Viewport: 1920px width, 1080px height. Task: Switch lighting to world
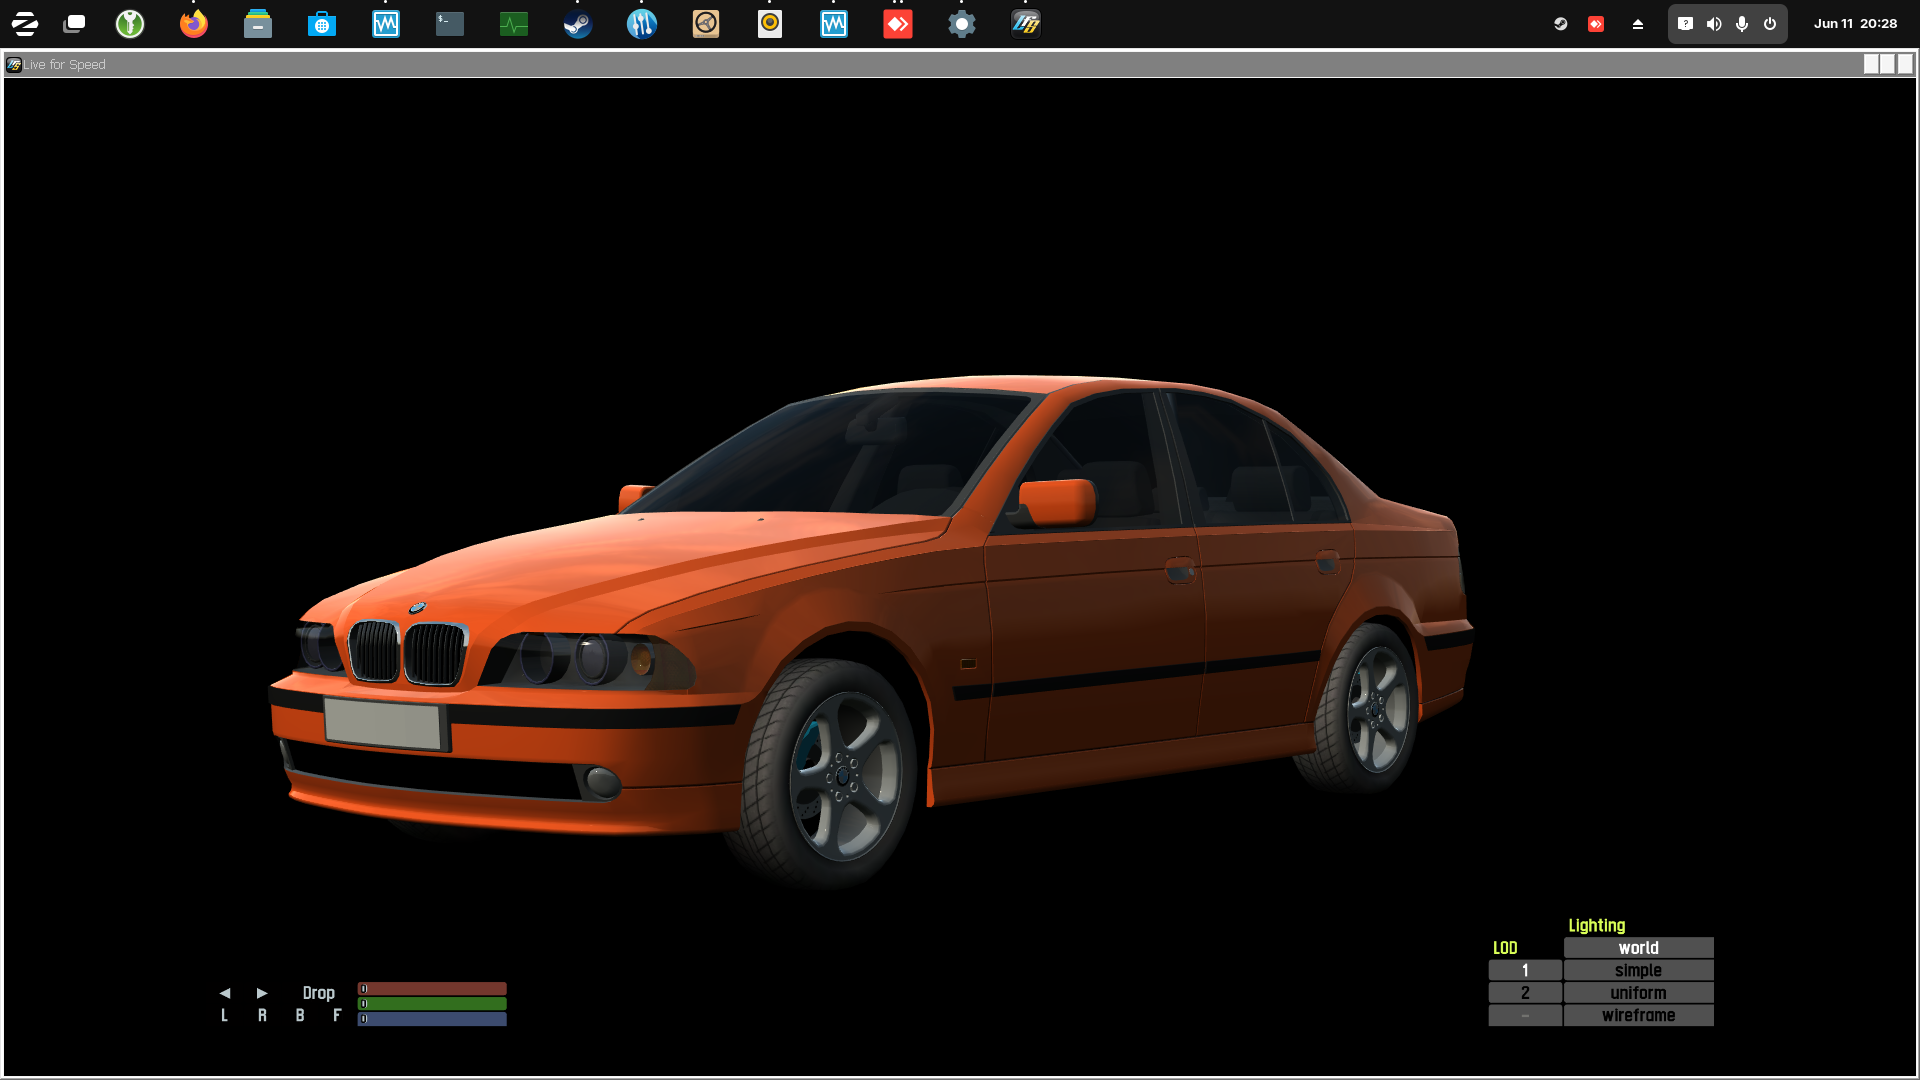tap(1638, 948)
